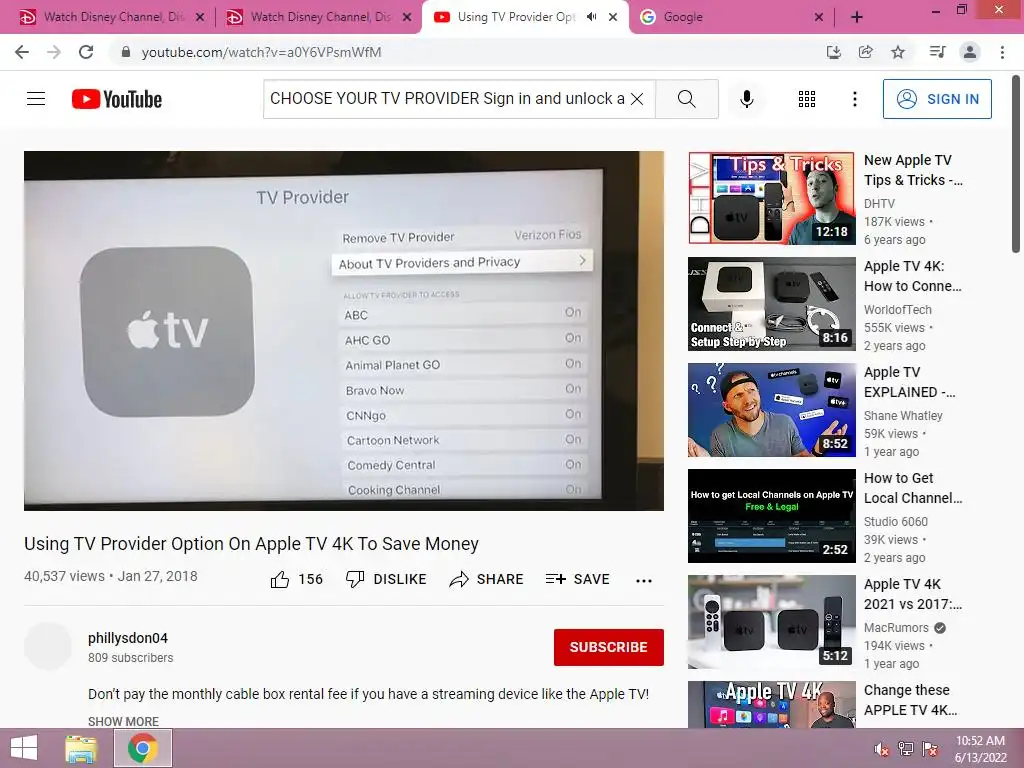This screenshot has width=1024, height=768.
Task: Click the network tray icon
Action: coord(906,749)
